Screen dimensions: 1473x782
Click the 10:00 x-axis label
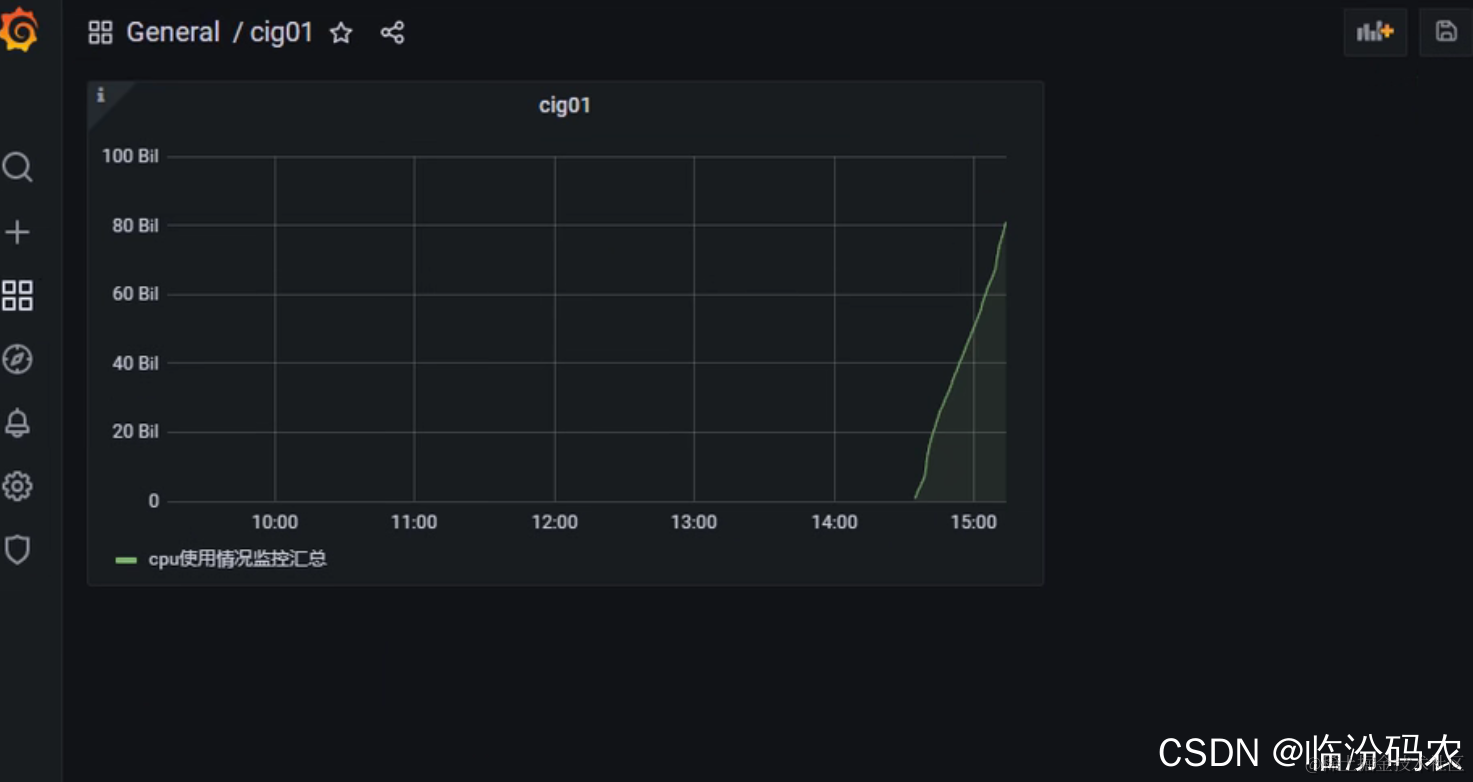coord(275,522)
